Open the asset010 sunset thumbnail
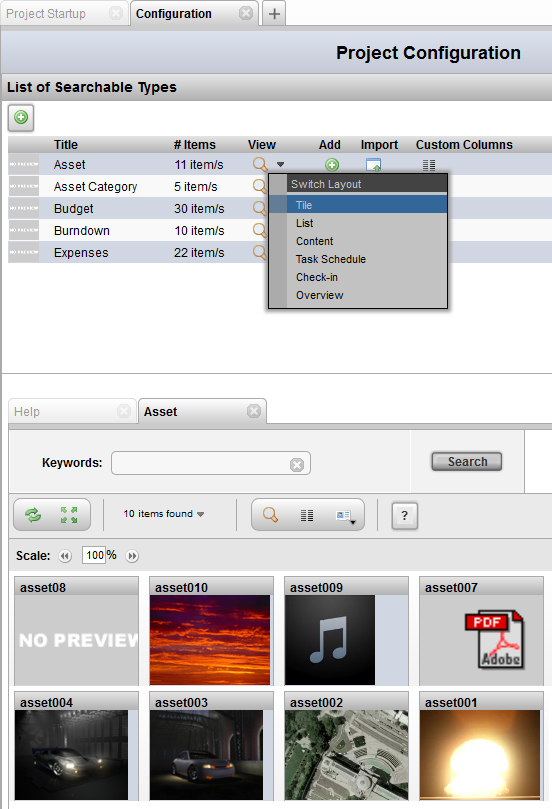 [x=210, y=640]
